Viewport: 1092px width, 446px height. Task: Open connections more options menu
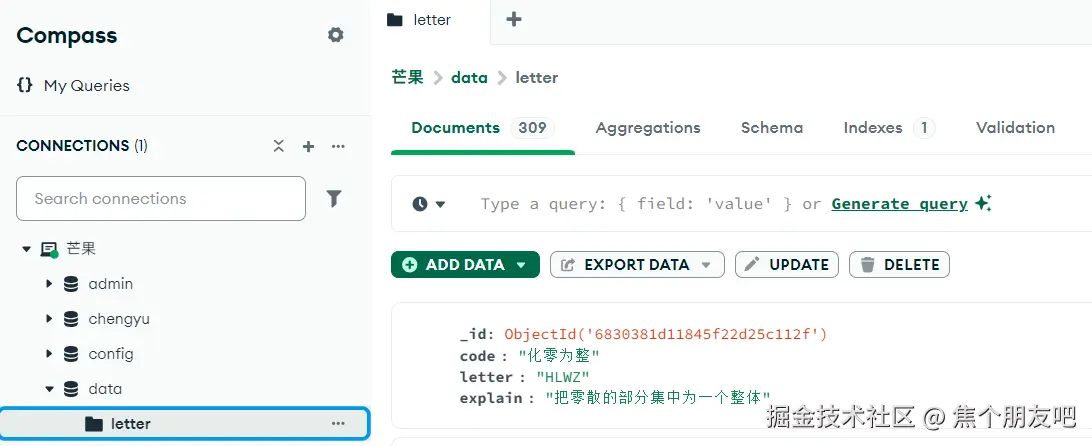tap(338, 146)
